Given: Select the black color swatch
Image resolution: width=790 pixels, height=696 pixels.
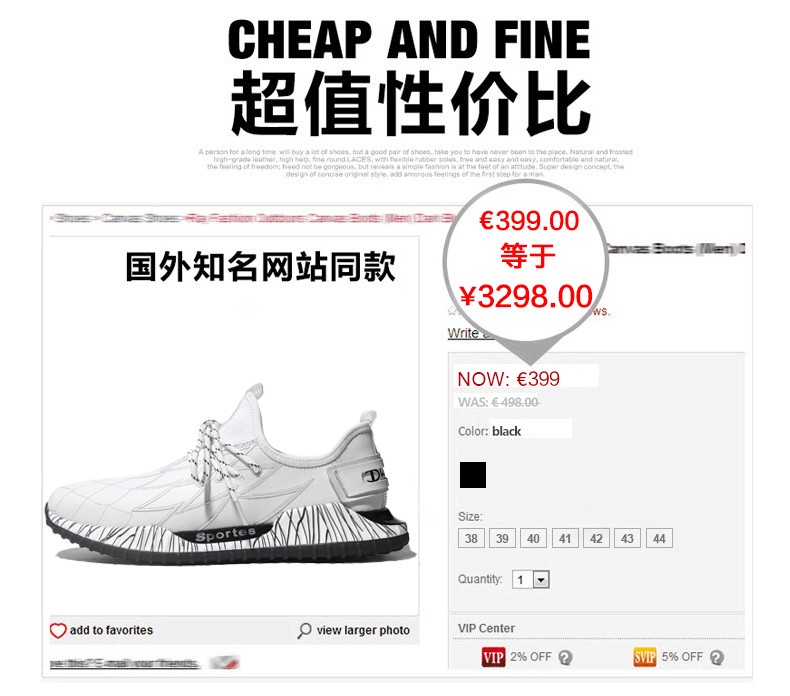Looking at the screenshot, I should click(473, 475).
